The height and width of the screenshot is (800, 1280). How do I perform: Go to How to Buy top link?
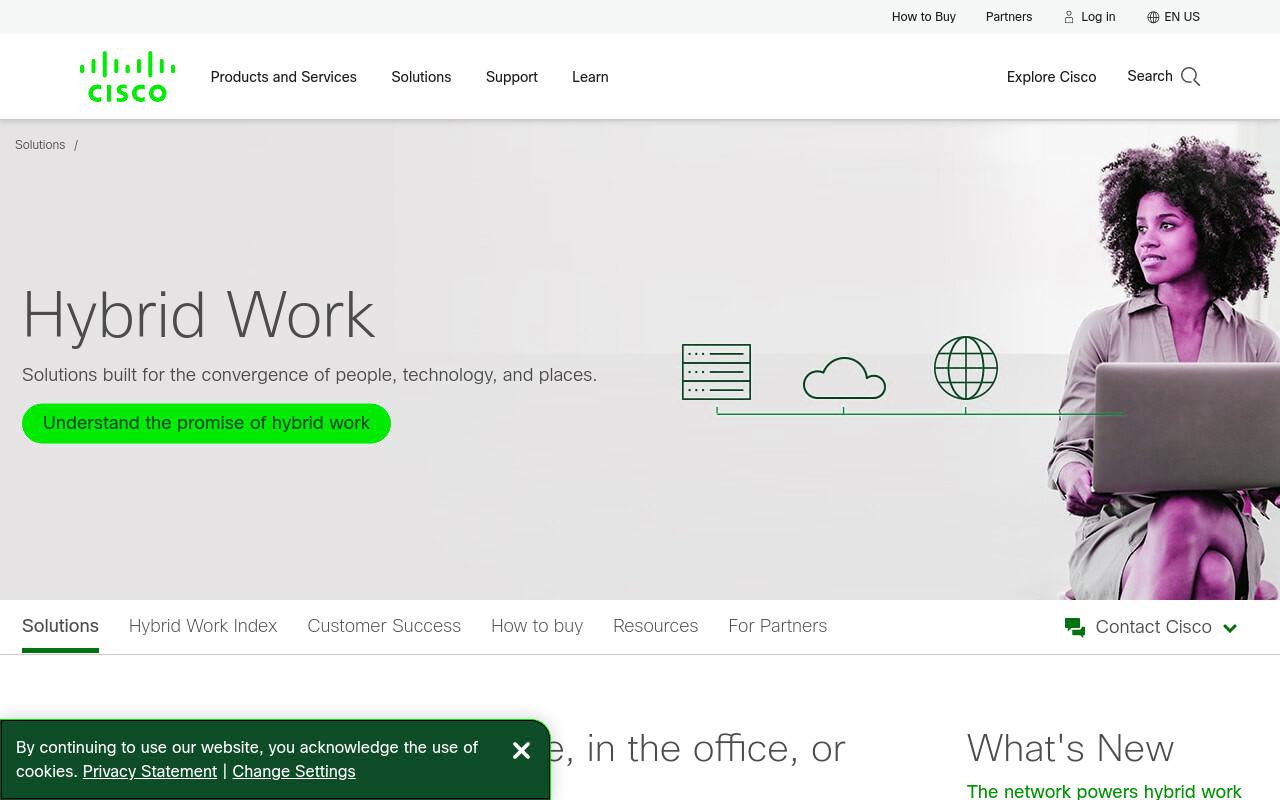[924, 17]
